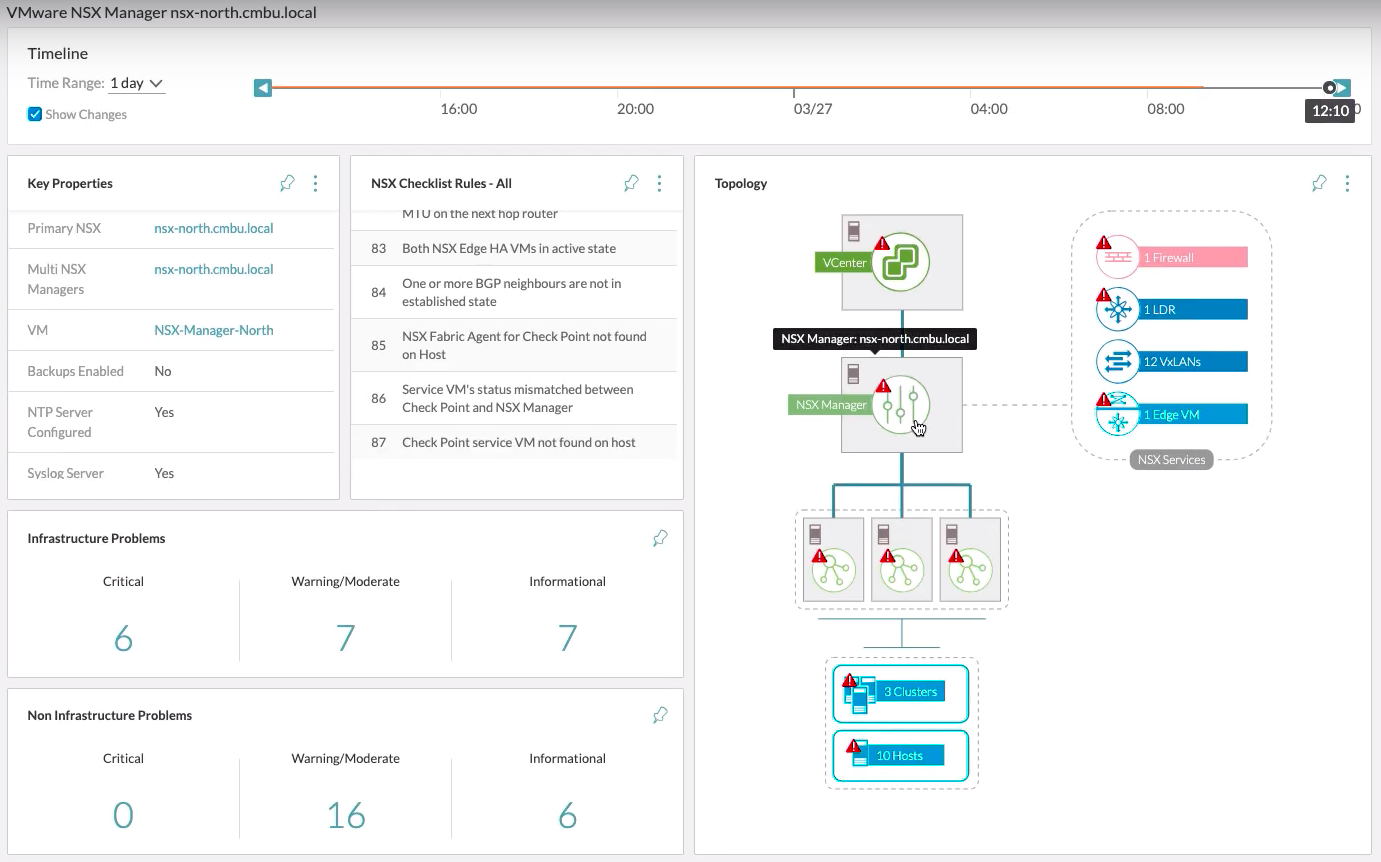Open Topology widget options menu

1347,183
